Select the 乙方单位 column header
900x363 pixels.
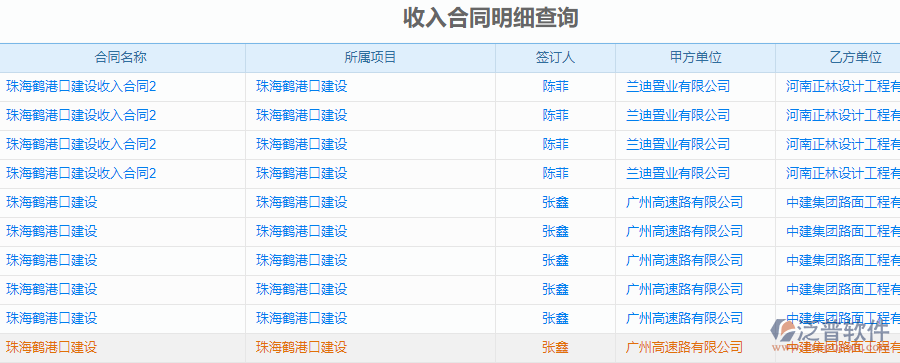838,57
